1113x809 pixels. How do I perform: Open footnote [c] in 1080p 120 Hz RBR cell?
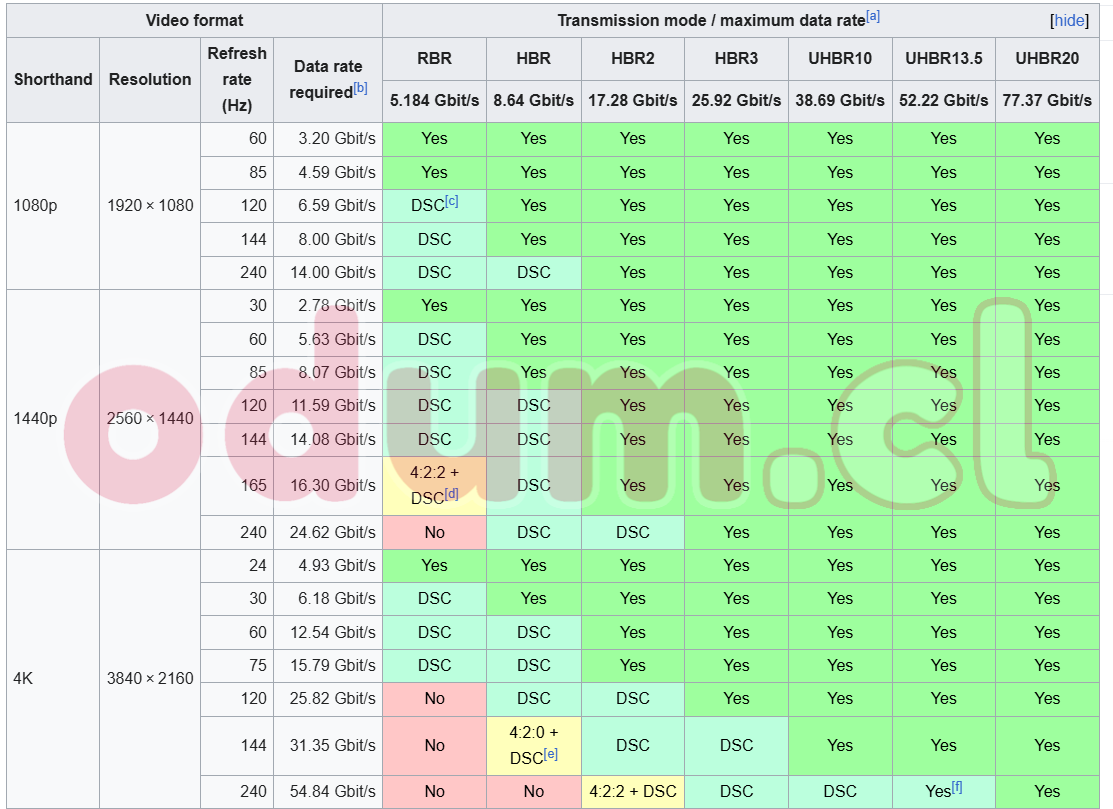point(451,201)
